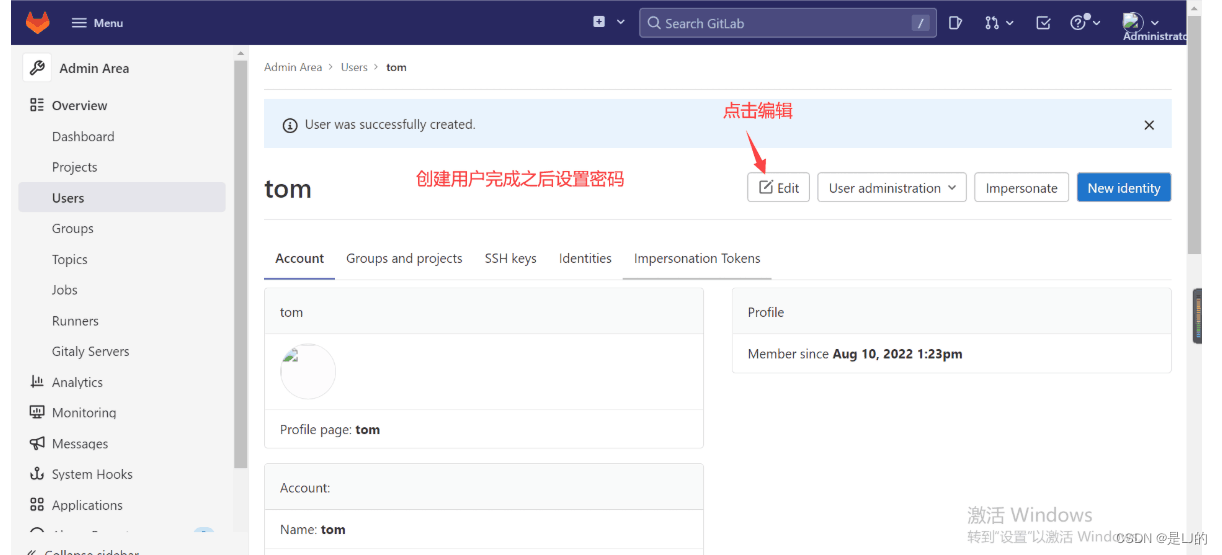Click Users breadcrumb link
This screenshot has width=1222, height=555.
tap(354, 67)
